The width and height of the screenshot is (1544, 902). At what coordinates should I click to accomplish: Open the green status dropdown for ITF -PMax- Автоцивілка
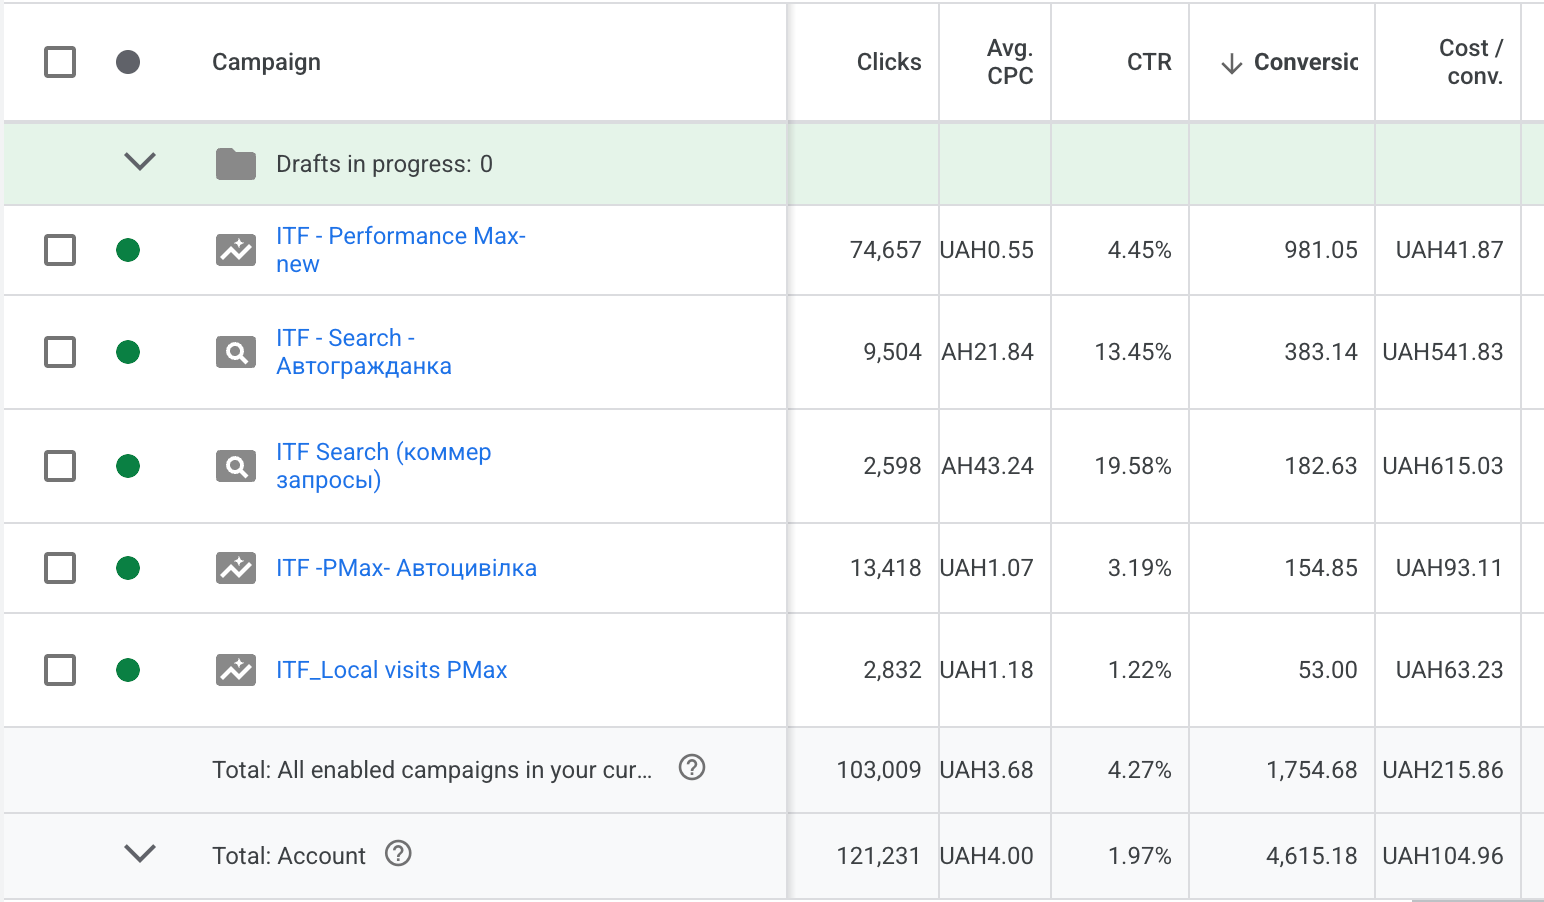128,568
